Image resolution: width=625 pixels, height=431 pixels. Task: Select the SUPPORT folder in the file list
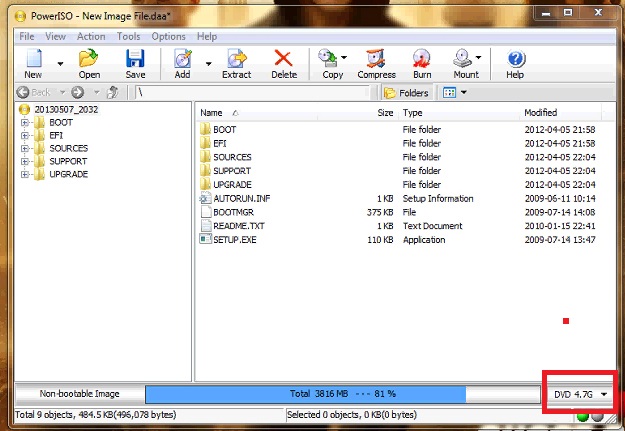coord(232,171)
